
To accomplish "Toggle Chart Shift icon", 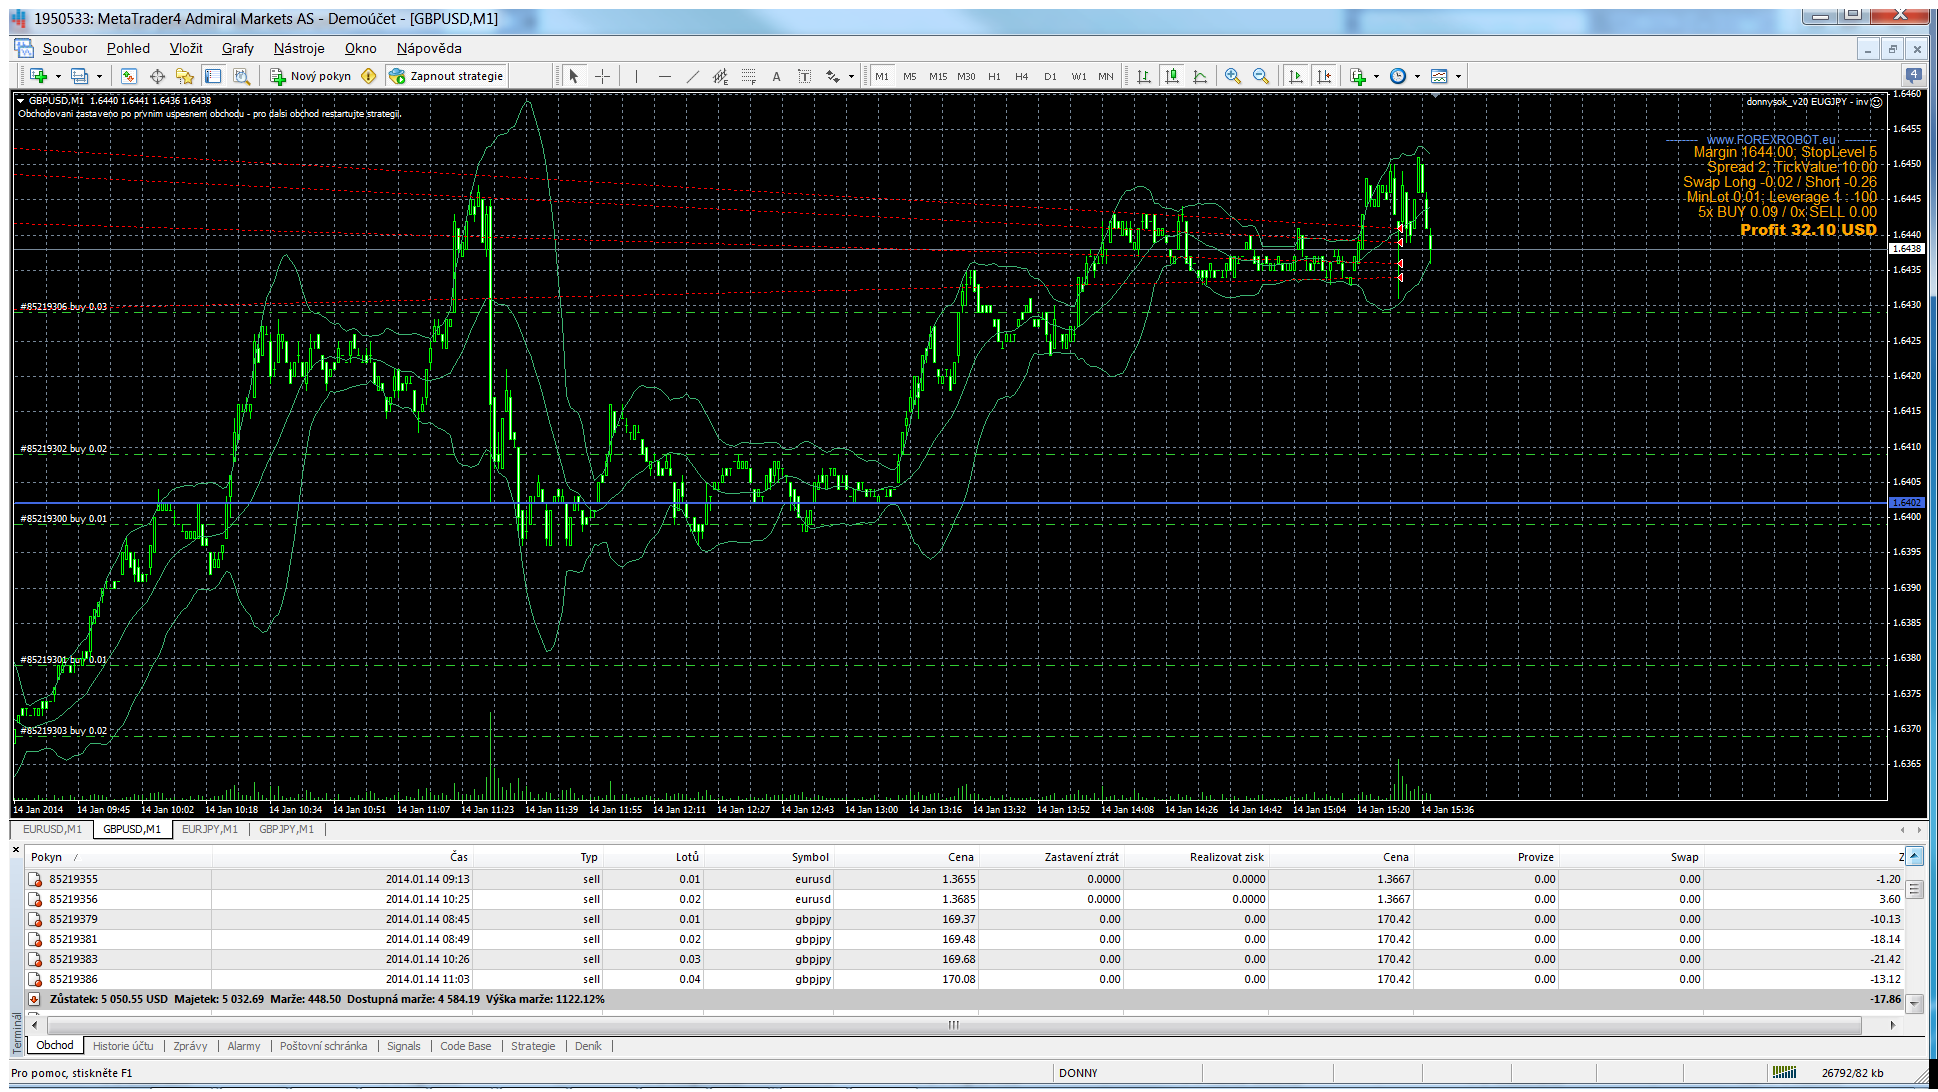I will pos(1324,76).
